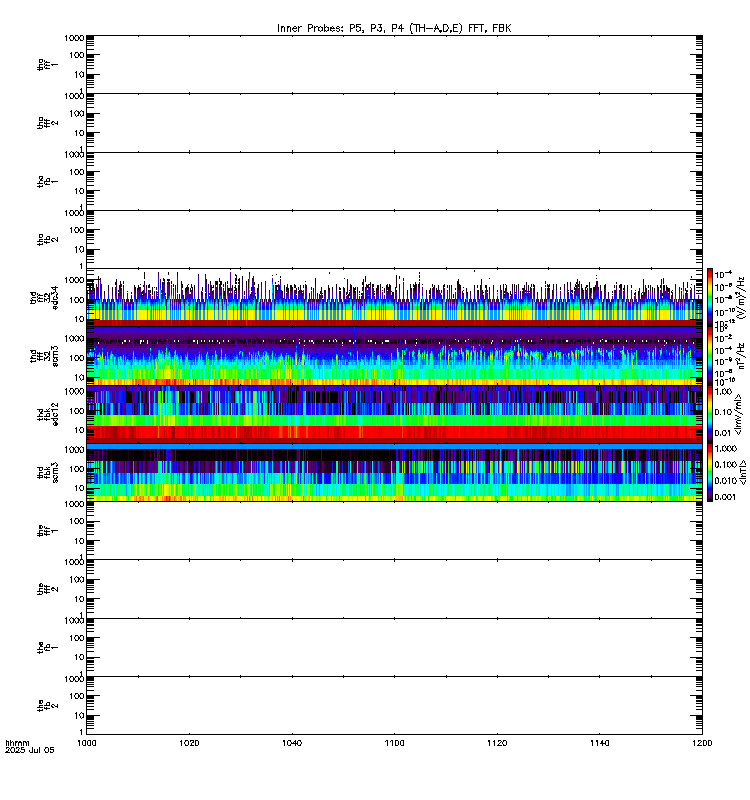Click the '<|nT|>' color bar unit label
Viewport: 750px width, 800px height.
point(743,472)
